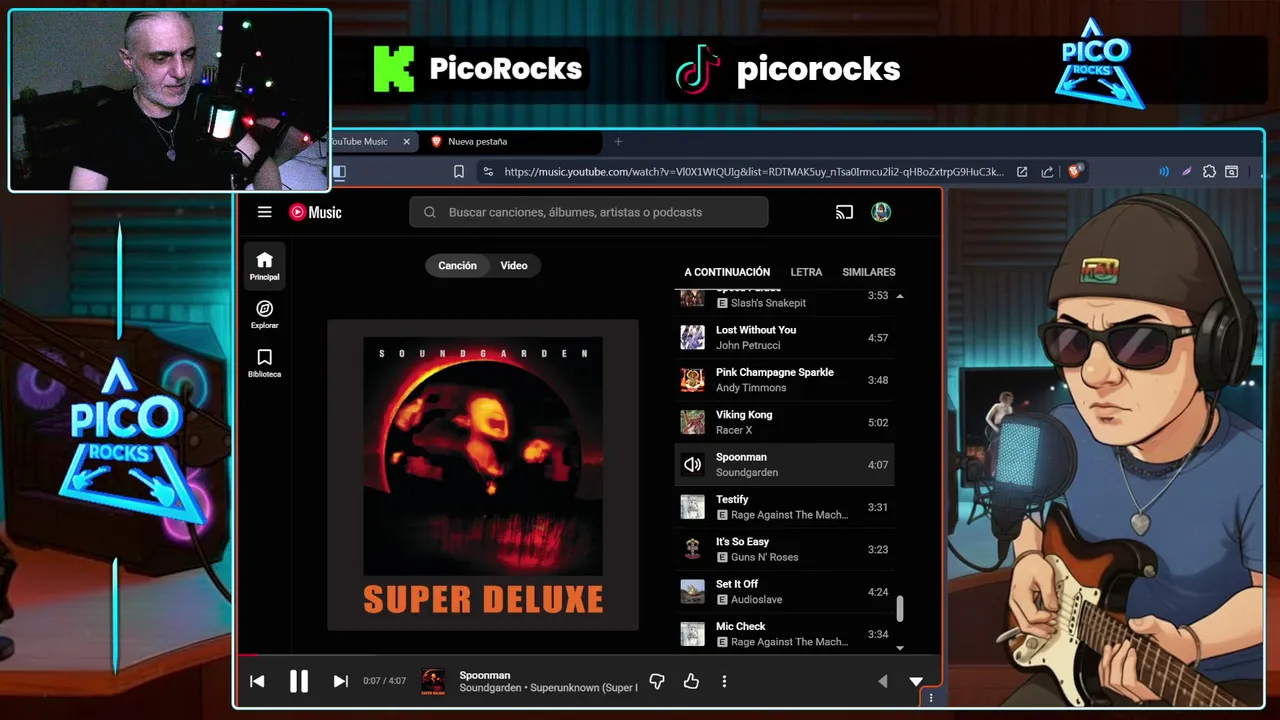Click the speaker icon on Spoonman row
The height and width of the screenshot is (720, 1280).
click(692, 464)
